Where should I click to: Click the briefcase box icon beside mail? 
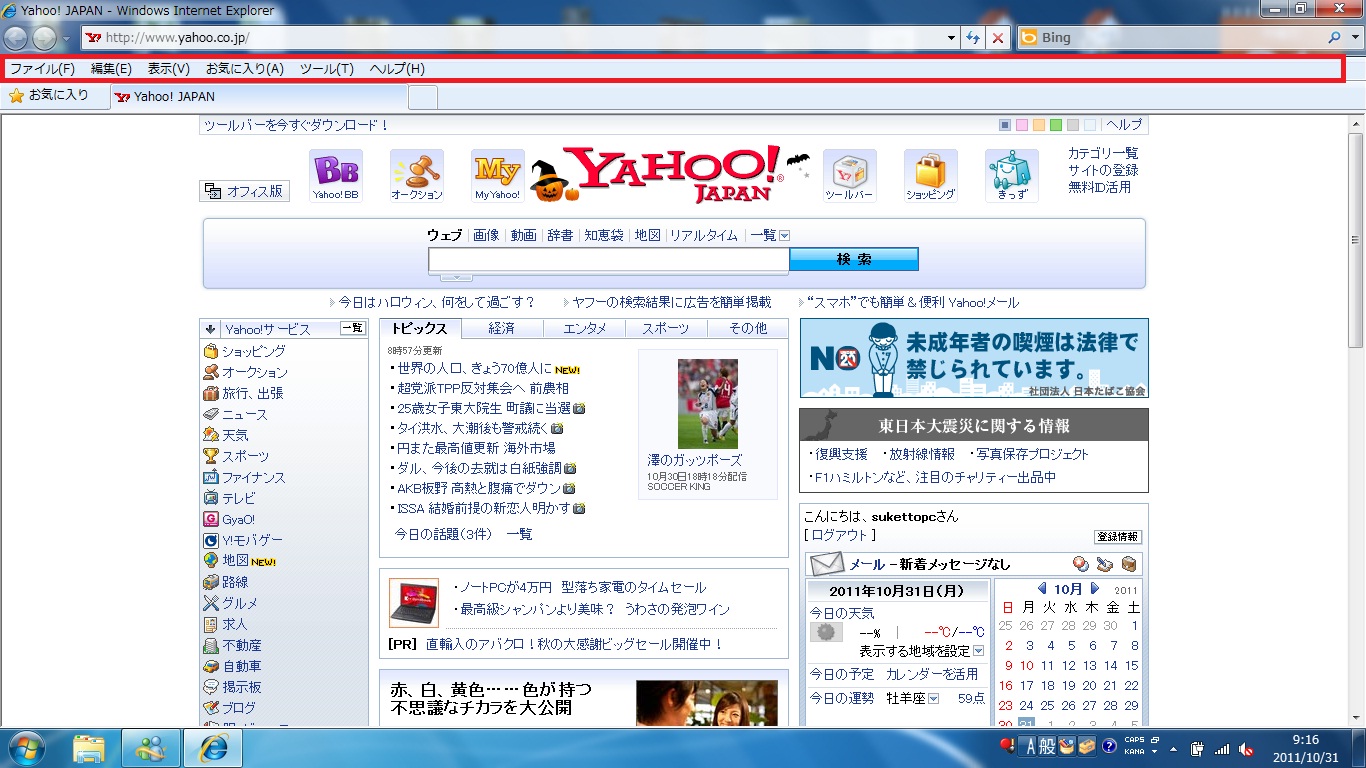pyautogui.click(x=1128, y=564)
